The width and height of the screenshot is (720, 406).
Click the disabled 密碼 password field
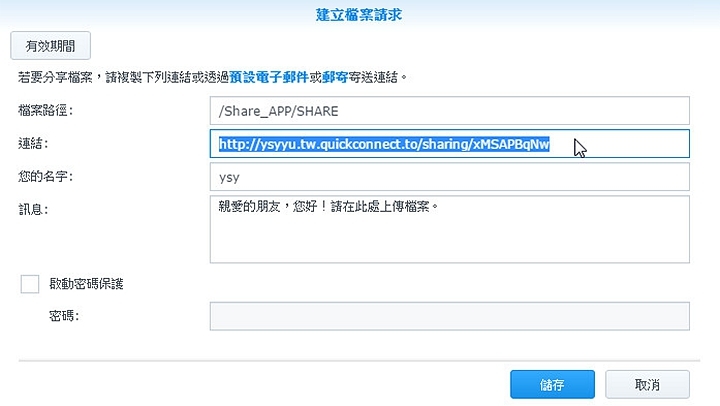pos(450,316)
